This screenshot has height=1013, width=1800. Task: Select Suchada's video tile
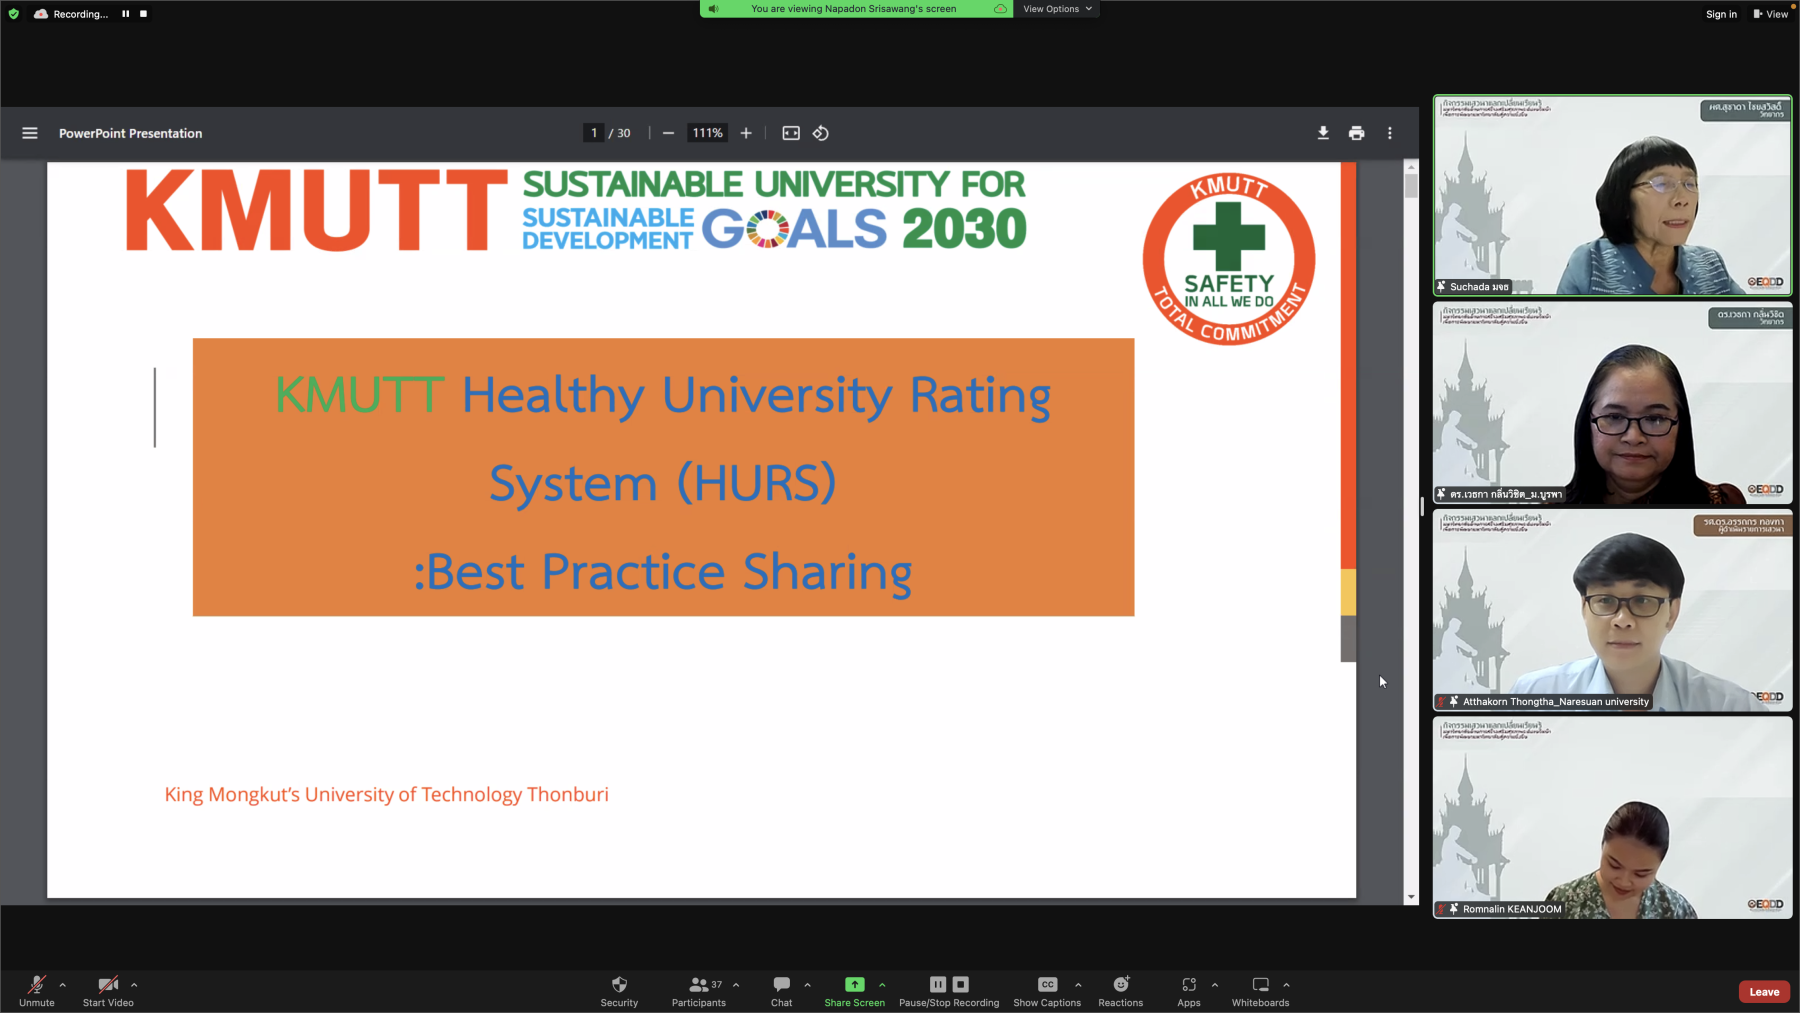coord(1612,196)
